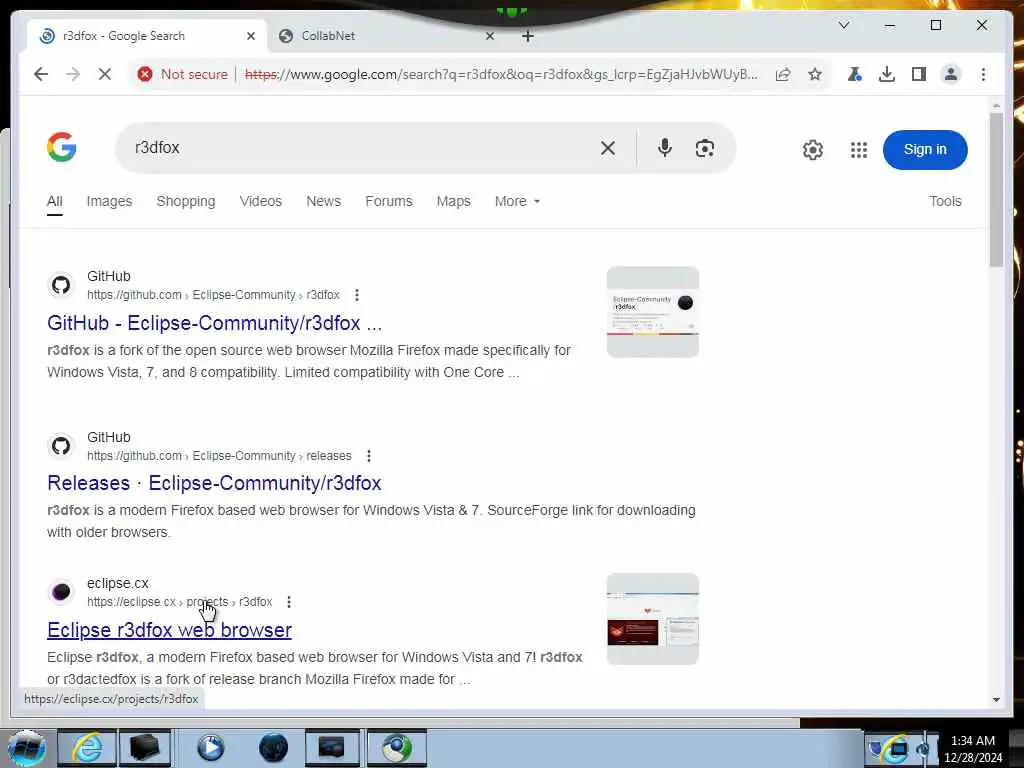Open options for GitHub releases result
1024x768 pixels.
pyautogui.click(x=369, y=456)
